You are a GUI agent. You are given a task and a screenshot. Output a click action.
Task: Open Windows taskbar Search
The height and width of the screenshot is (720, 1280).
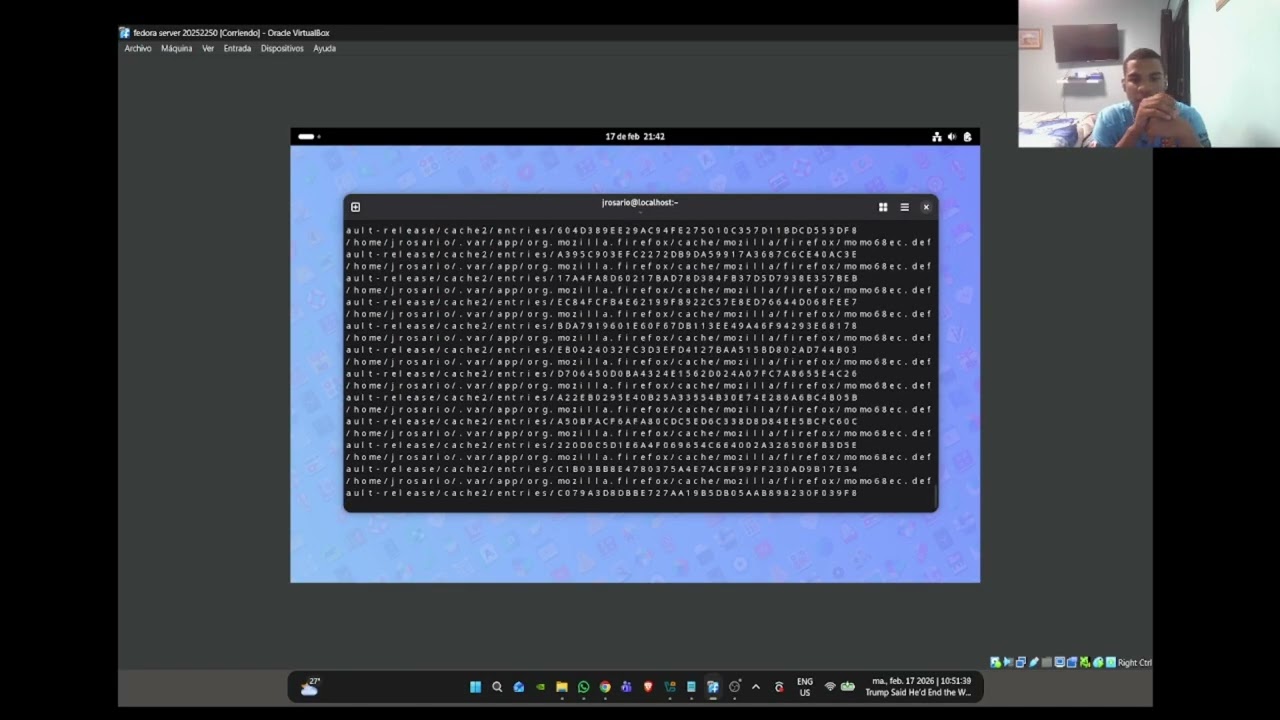497,687
